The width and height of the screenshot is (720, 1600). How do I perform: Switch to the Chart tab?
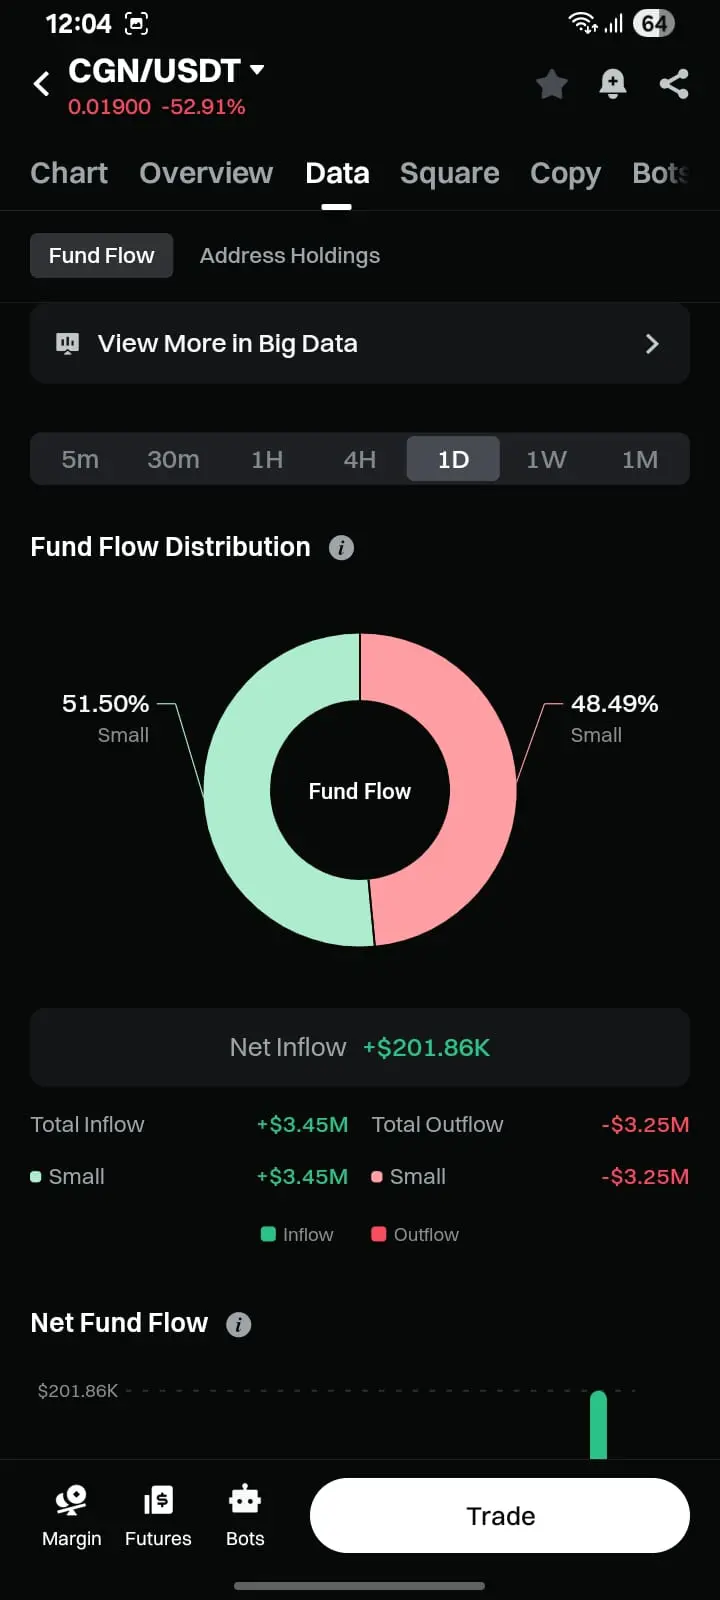(x=69, y=173)
